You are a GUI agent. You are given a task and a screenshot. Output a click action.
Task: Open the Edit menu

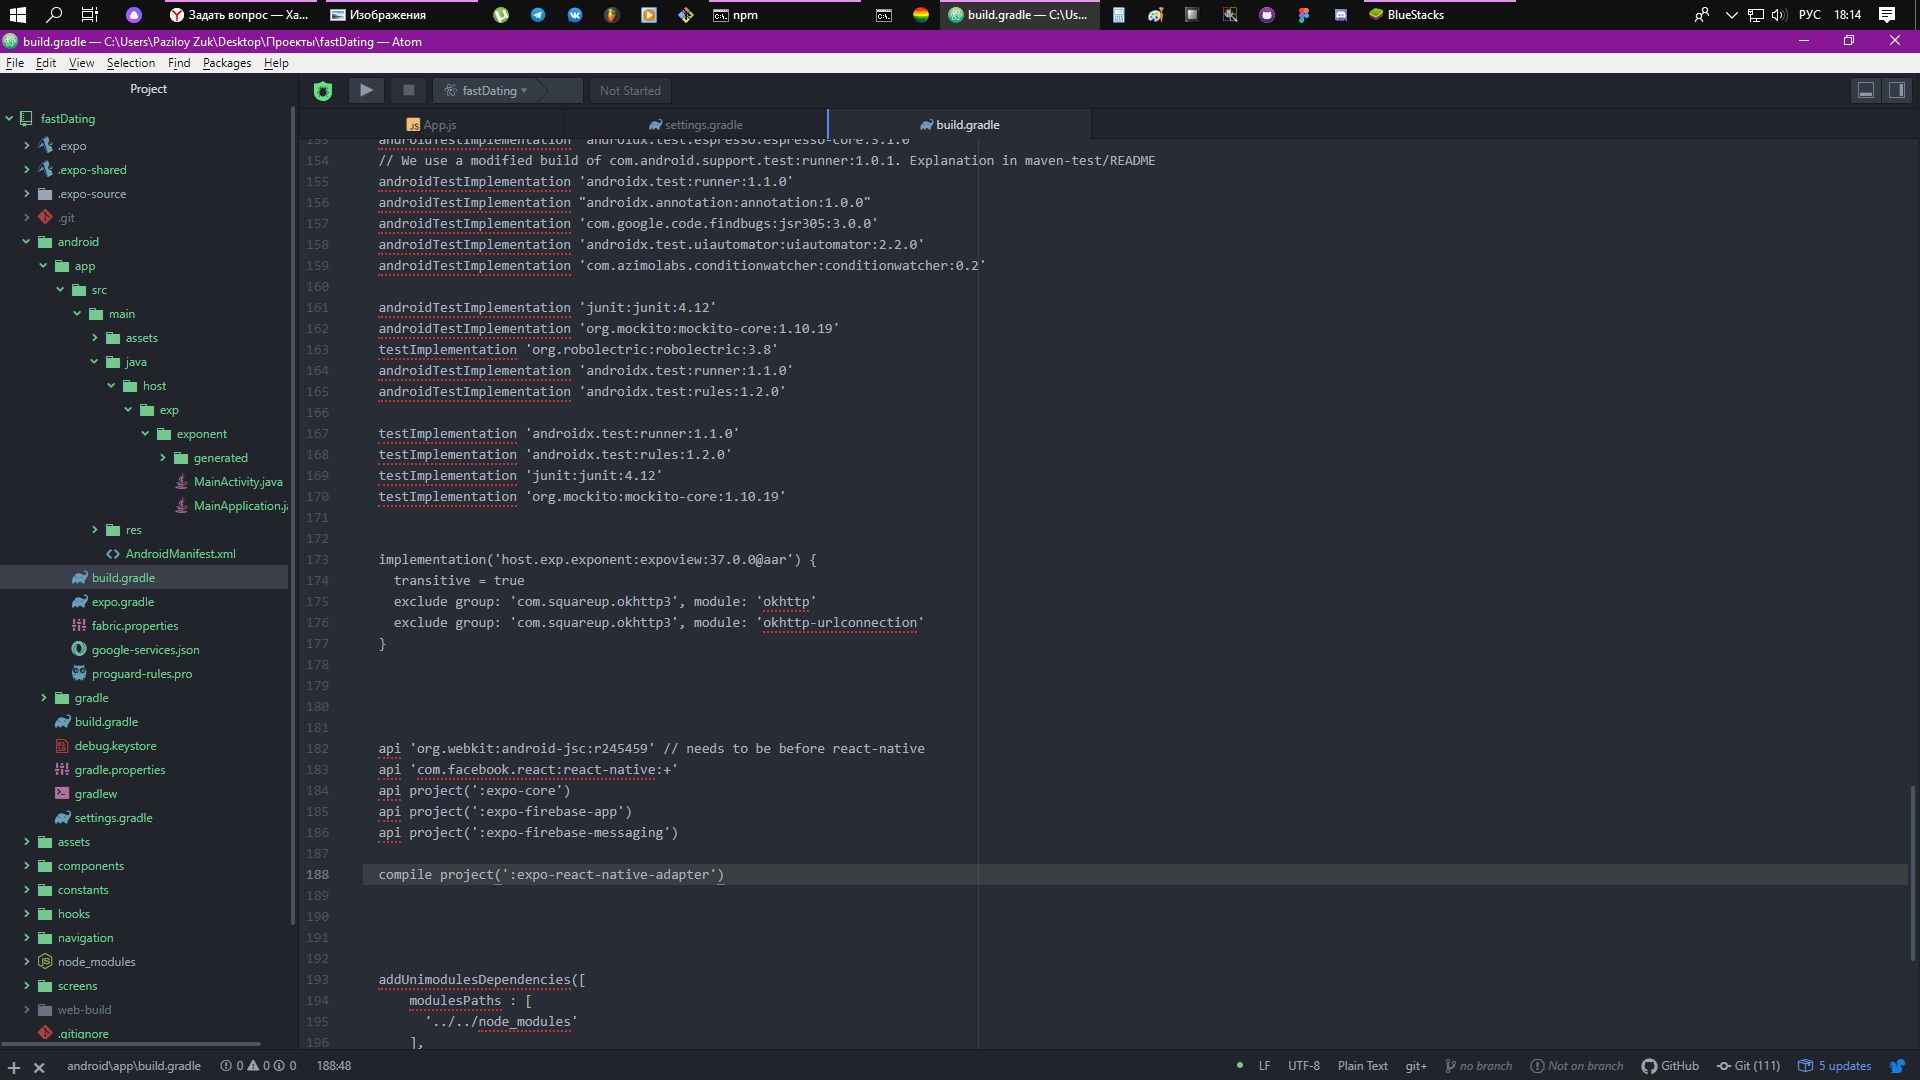pyautogui.click(x=46, y=63)
